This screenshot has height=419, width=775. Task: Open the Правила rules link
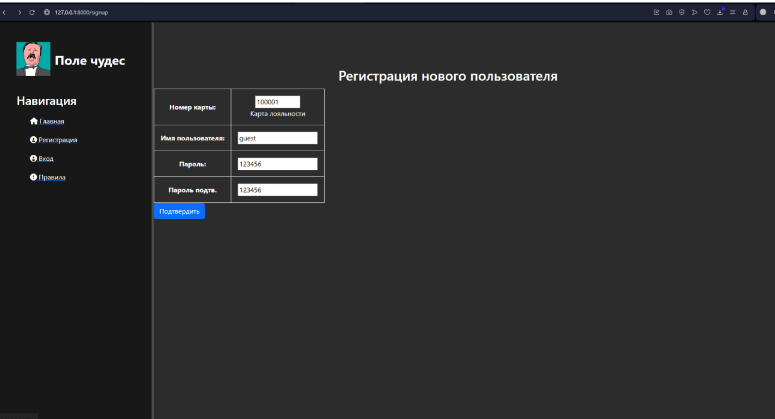[x=52, y=177]
